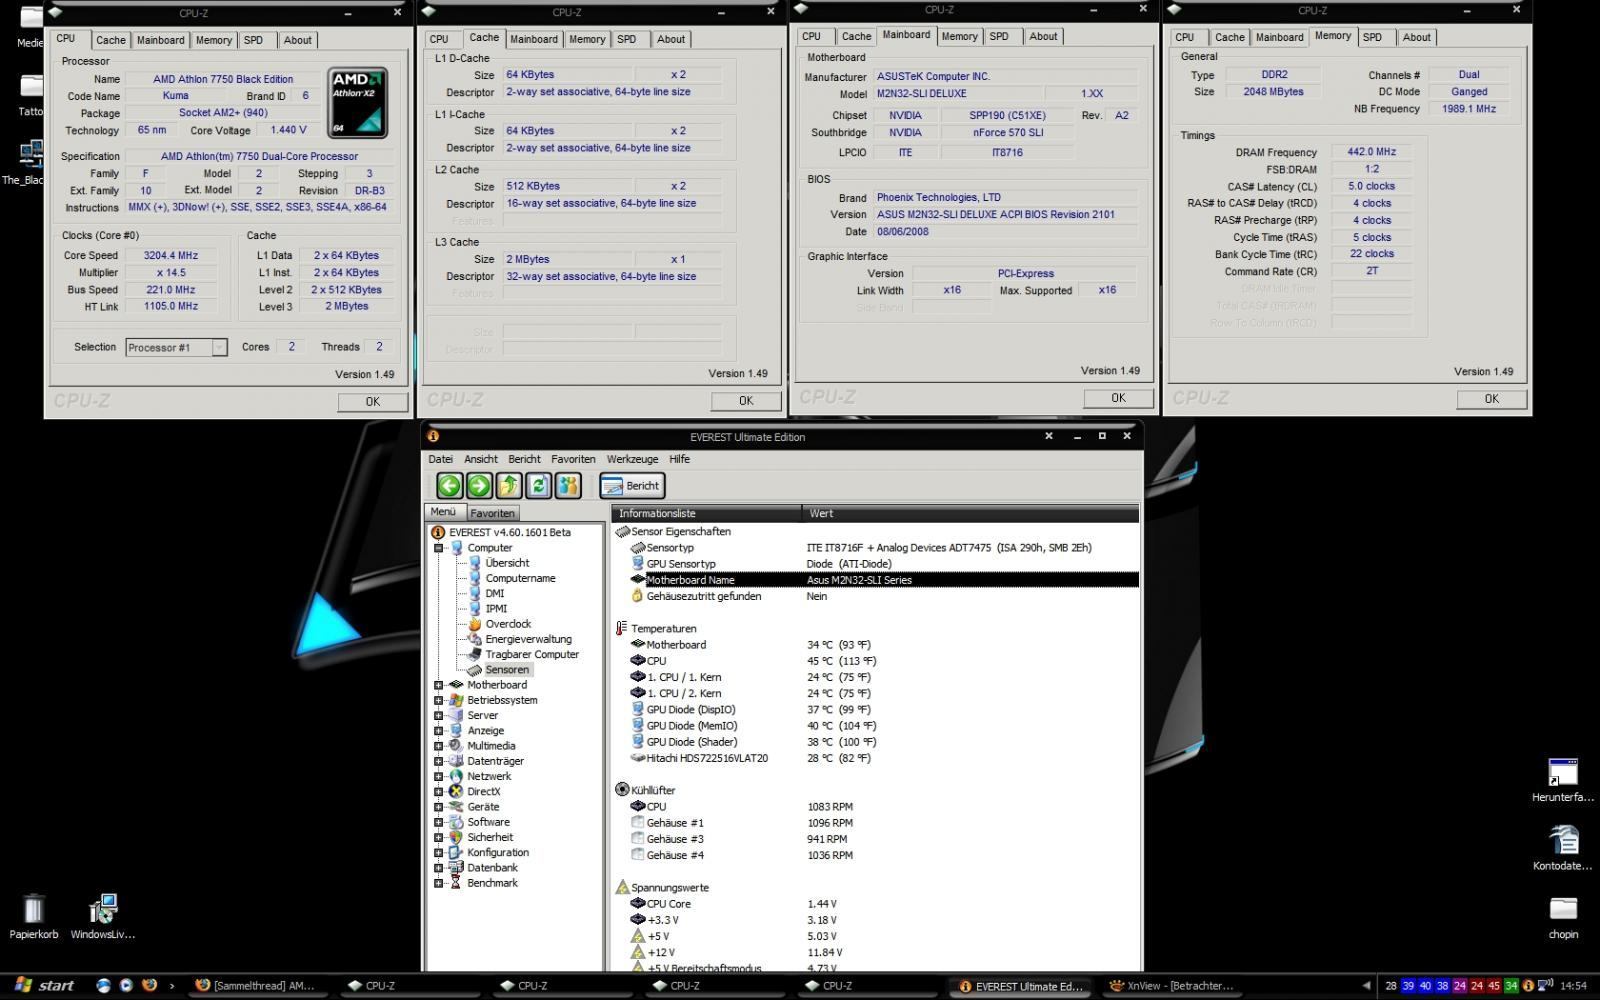
Task: Select the DMI tree item
Action: click(x=494, y=593)
